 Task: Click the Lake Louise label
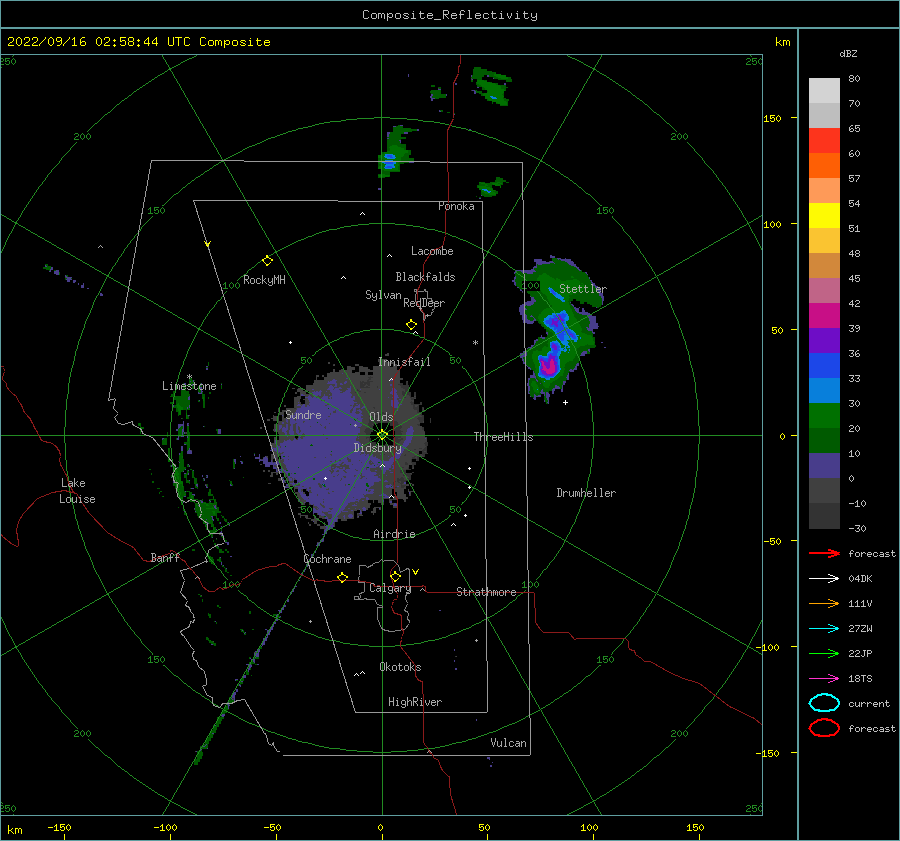[x=77, y=491]
